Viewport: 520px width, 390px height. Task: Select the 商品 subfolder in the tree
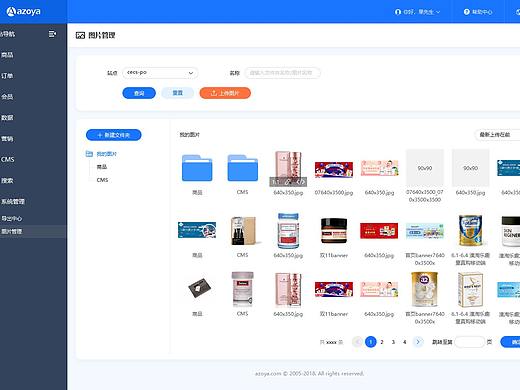pyautogui.click(x=102, y=167)
